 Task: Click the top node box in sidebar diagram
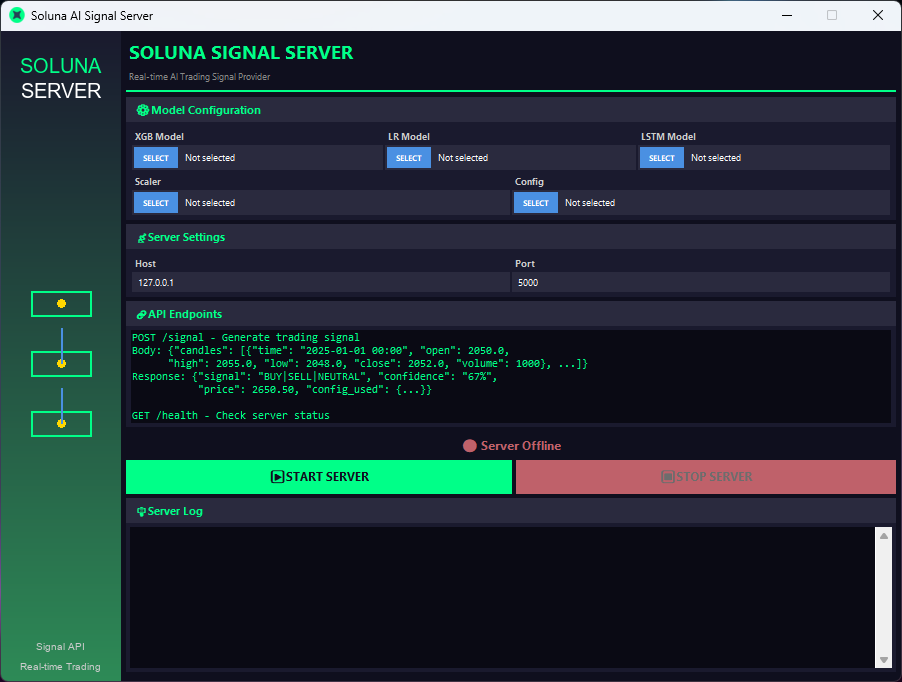[62, 304]
